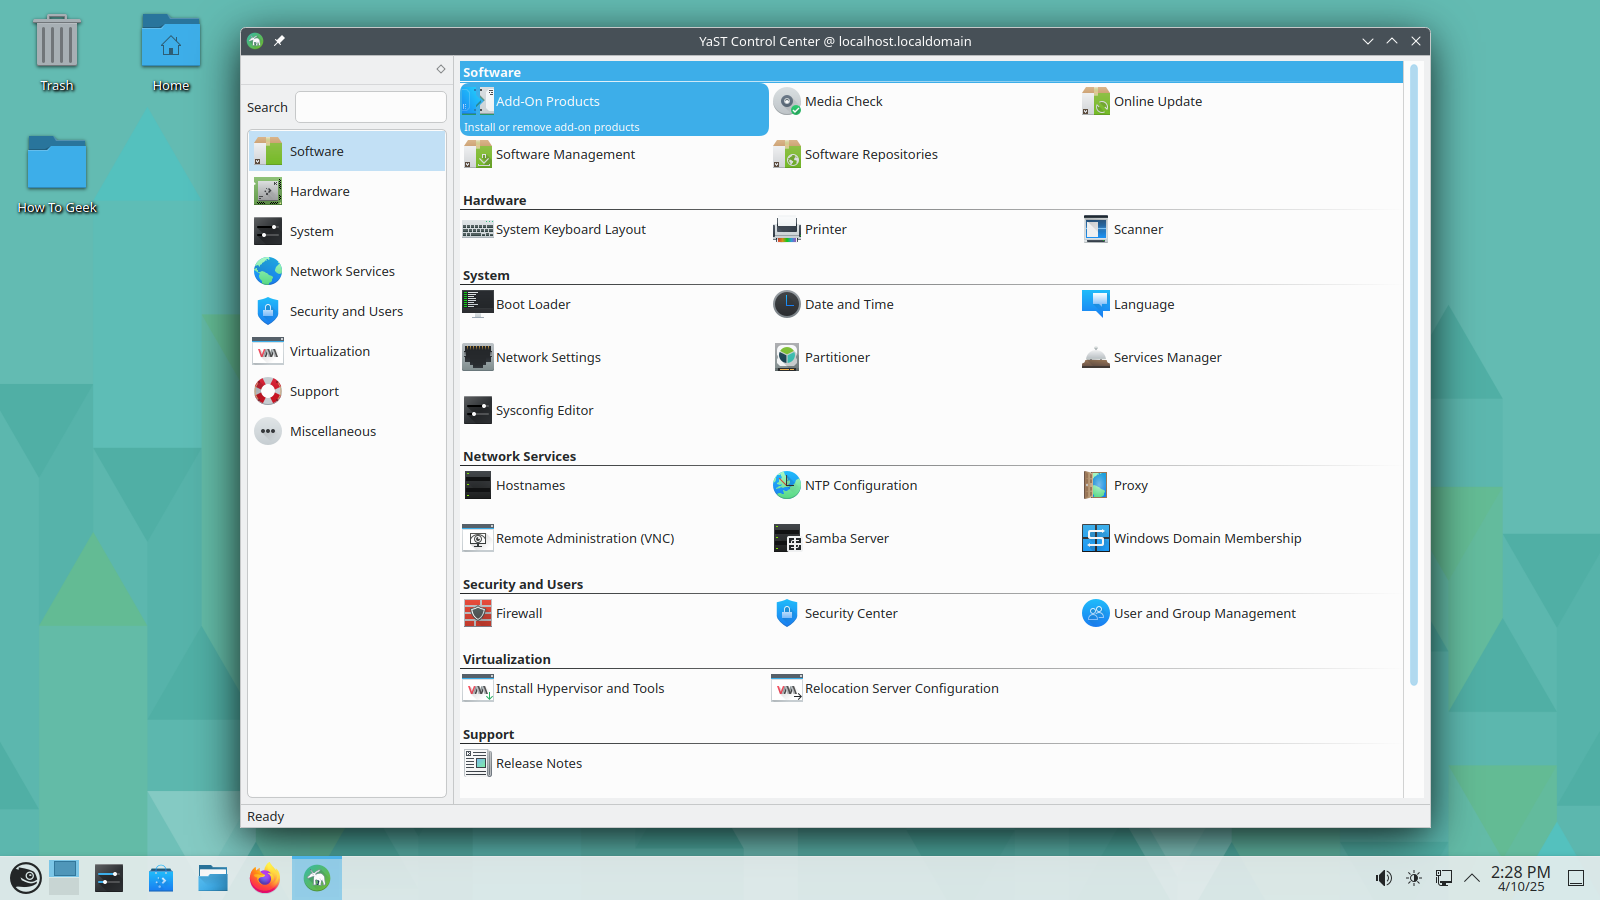The width and height of the screenshot is (1600, 900).
Task: Open Windows Domain Membership module
Action: 1192,539
